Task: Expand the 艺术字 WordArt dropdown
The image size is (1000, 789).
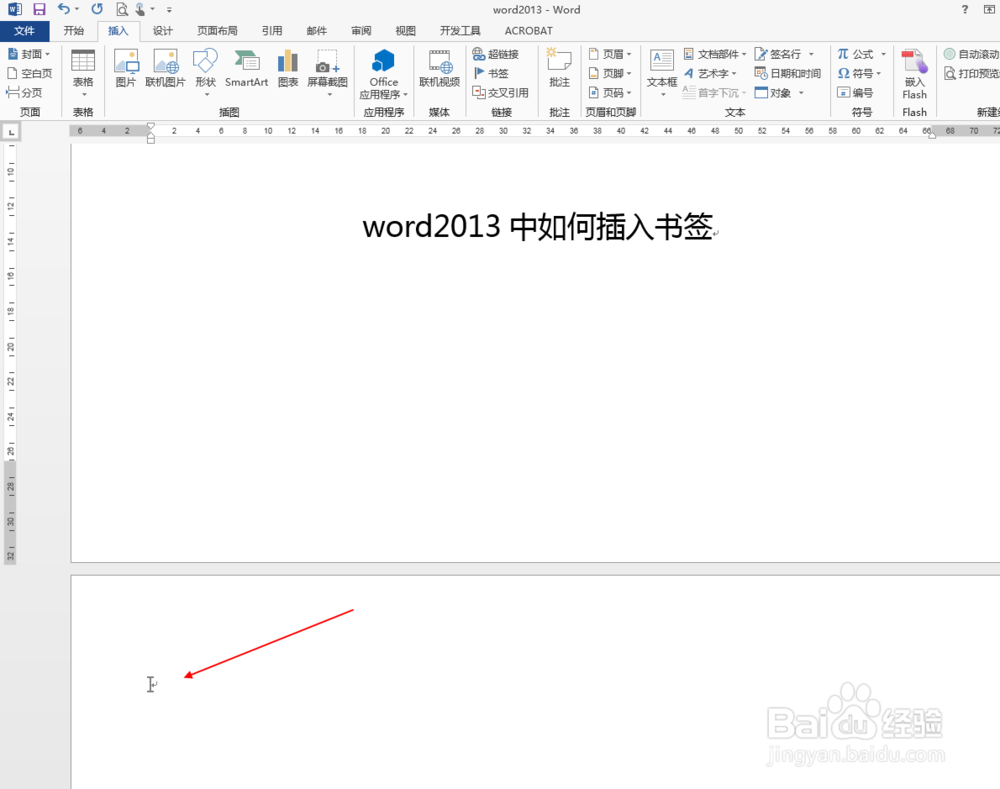Action: click(x=734, y=73)
